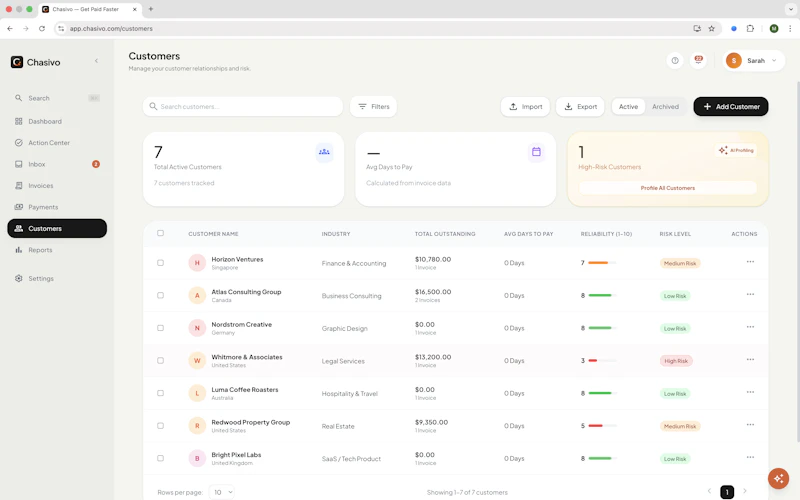Click the calendar icon in Avg Days card
This screenshot has height=500, width=800.
point(536,152)
